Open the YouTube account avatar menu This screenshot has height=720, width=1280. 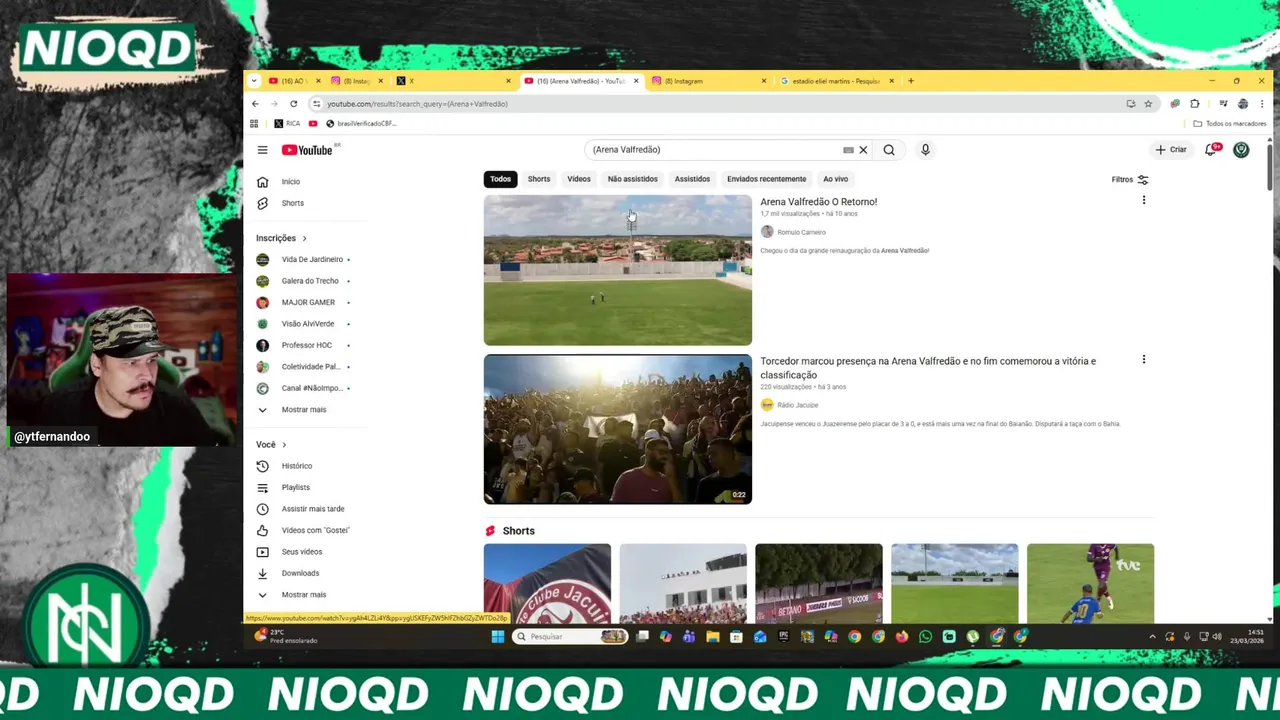1241,150
